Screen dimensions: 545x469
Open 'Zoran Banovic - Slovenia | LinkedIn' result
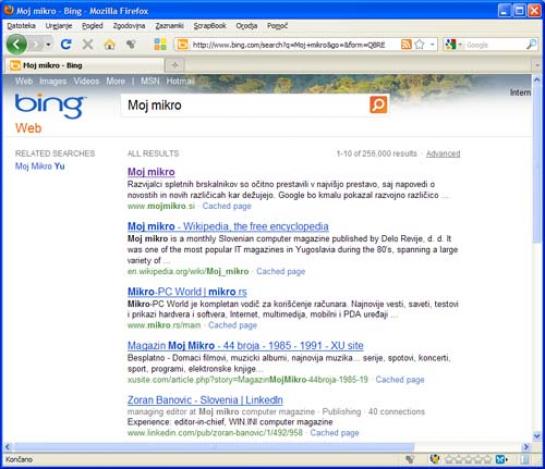205,400
